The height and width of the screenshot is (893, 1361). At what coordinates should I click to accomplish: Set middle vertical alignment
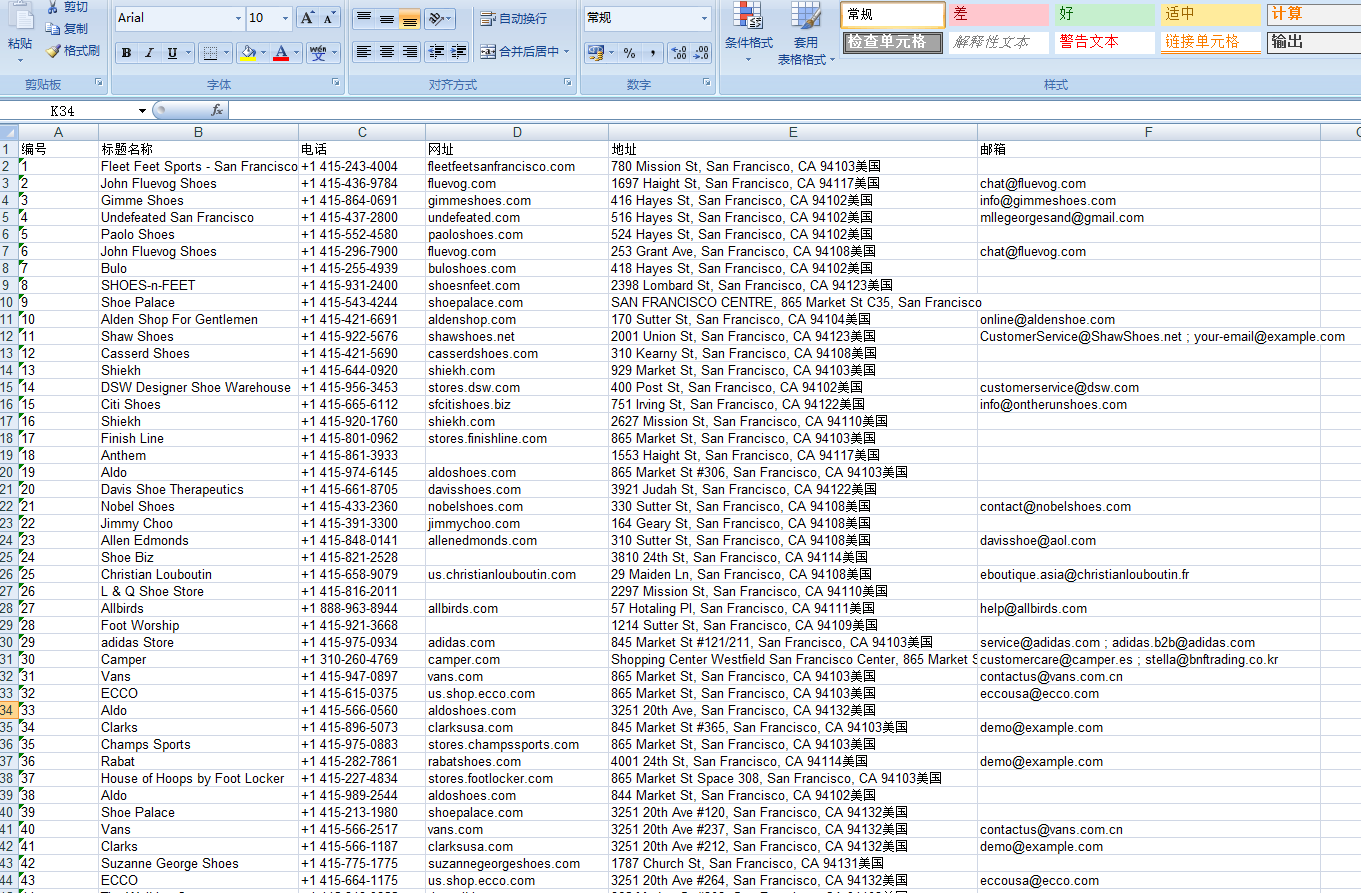point(387,18)
